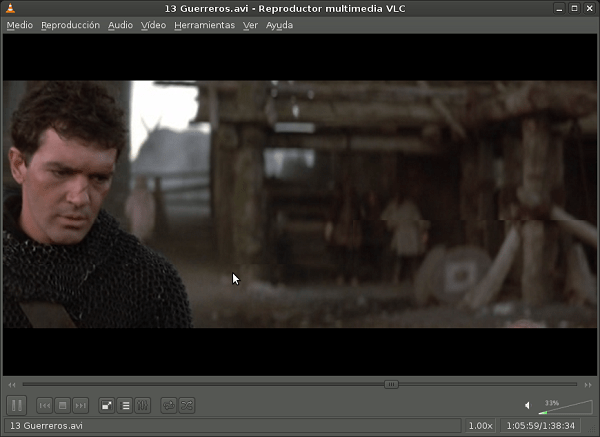Viewport: 600px width, 437px height.
Task: Toggle elapsed time display 1:05:59/1:38:34
Action: coord(540,426)
